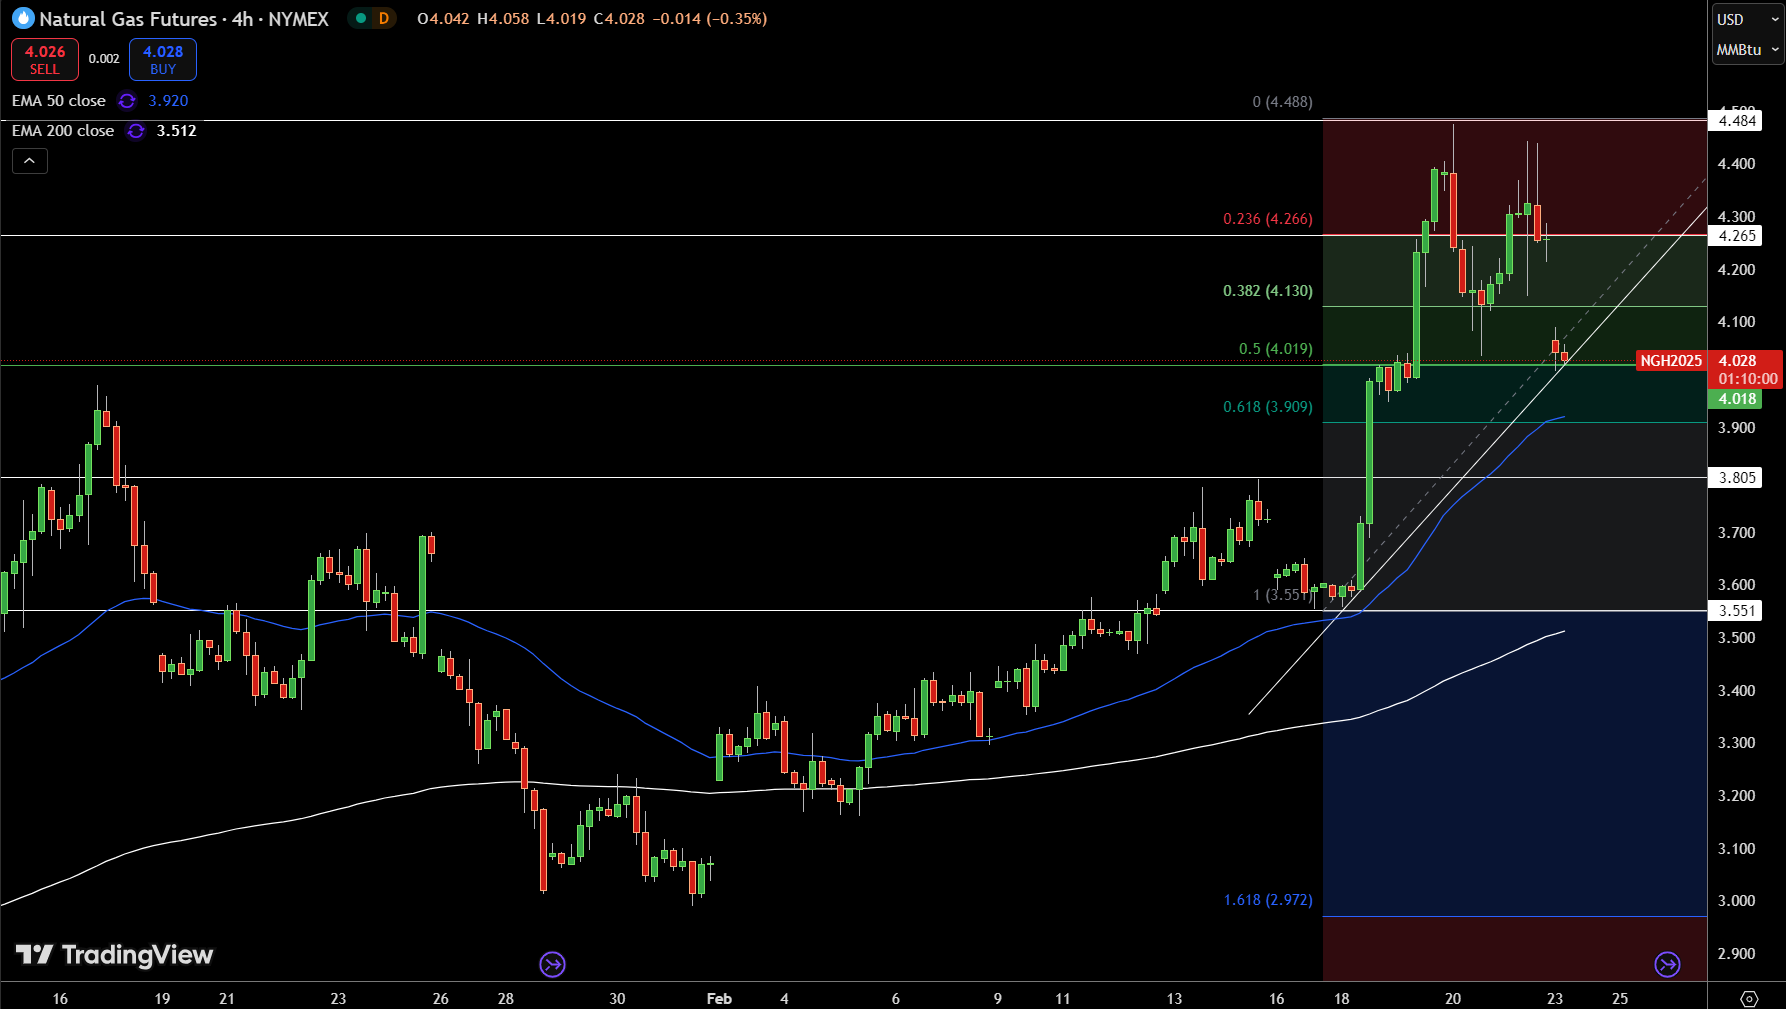
Task: Click the 3.805 price axis tag
Action: [x=1737, y=478]
